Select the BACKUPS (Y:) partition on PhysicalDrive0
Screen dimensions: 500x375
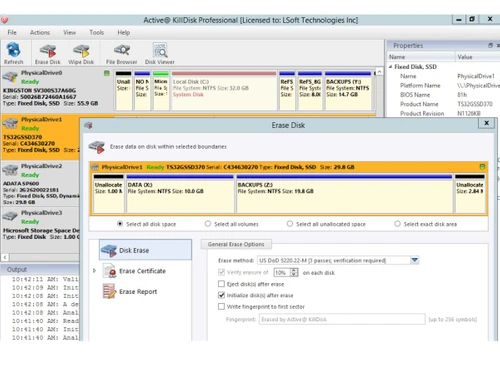tap(348, 90)
